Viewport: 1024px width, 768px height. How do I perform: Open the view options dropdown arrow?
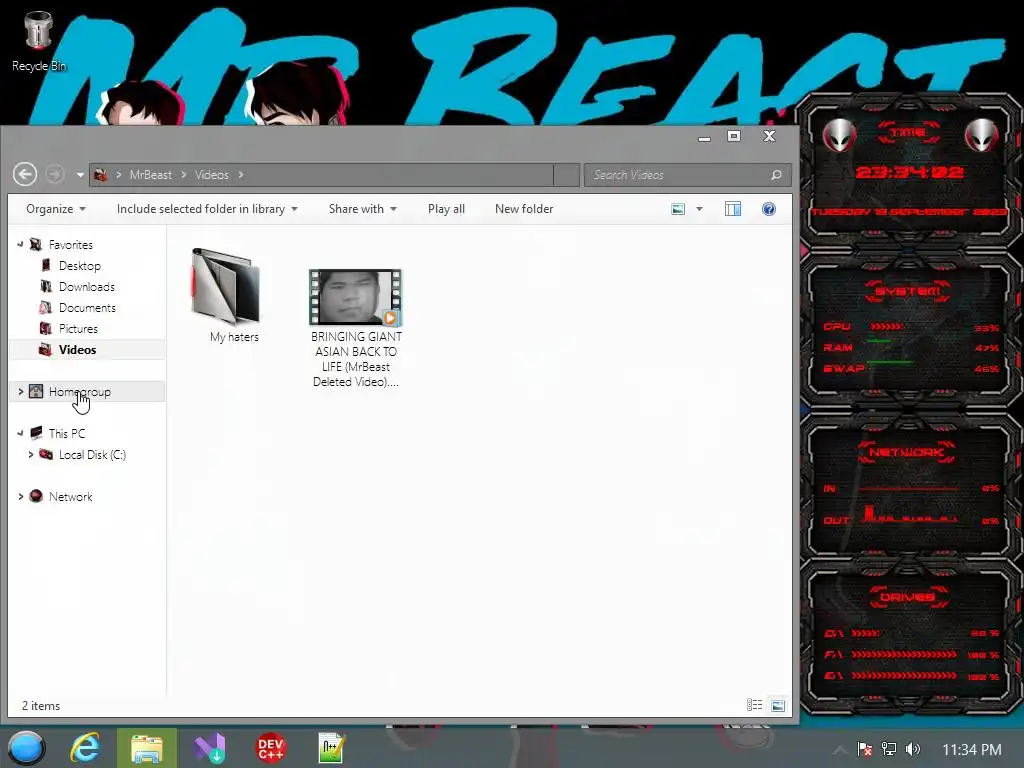point(699,209)
